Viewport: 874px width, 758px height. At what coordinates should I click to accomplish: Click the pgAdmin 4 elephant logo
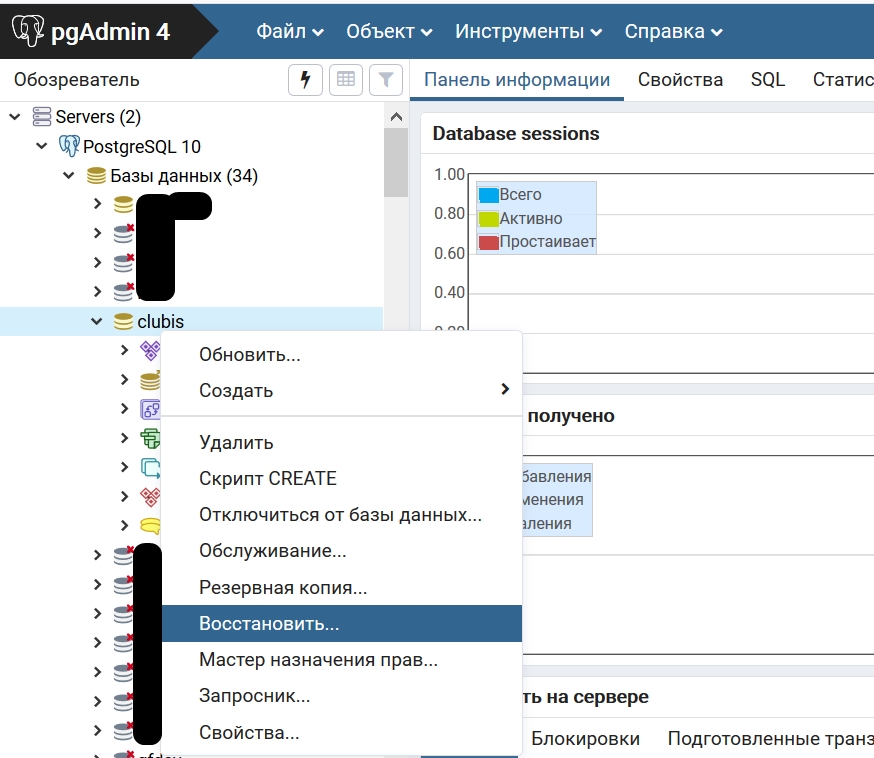28,31
